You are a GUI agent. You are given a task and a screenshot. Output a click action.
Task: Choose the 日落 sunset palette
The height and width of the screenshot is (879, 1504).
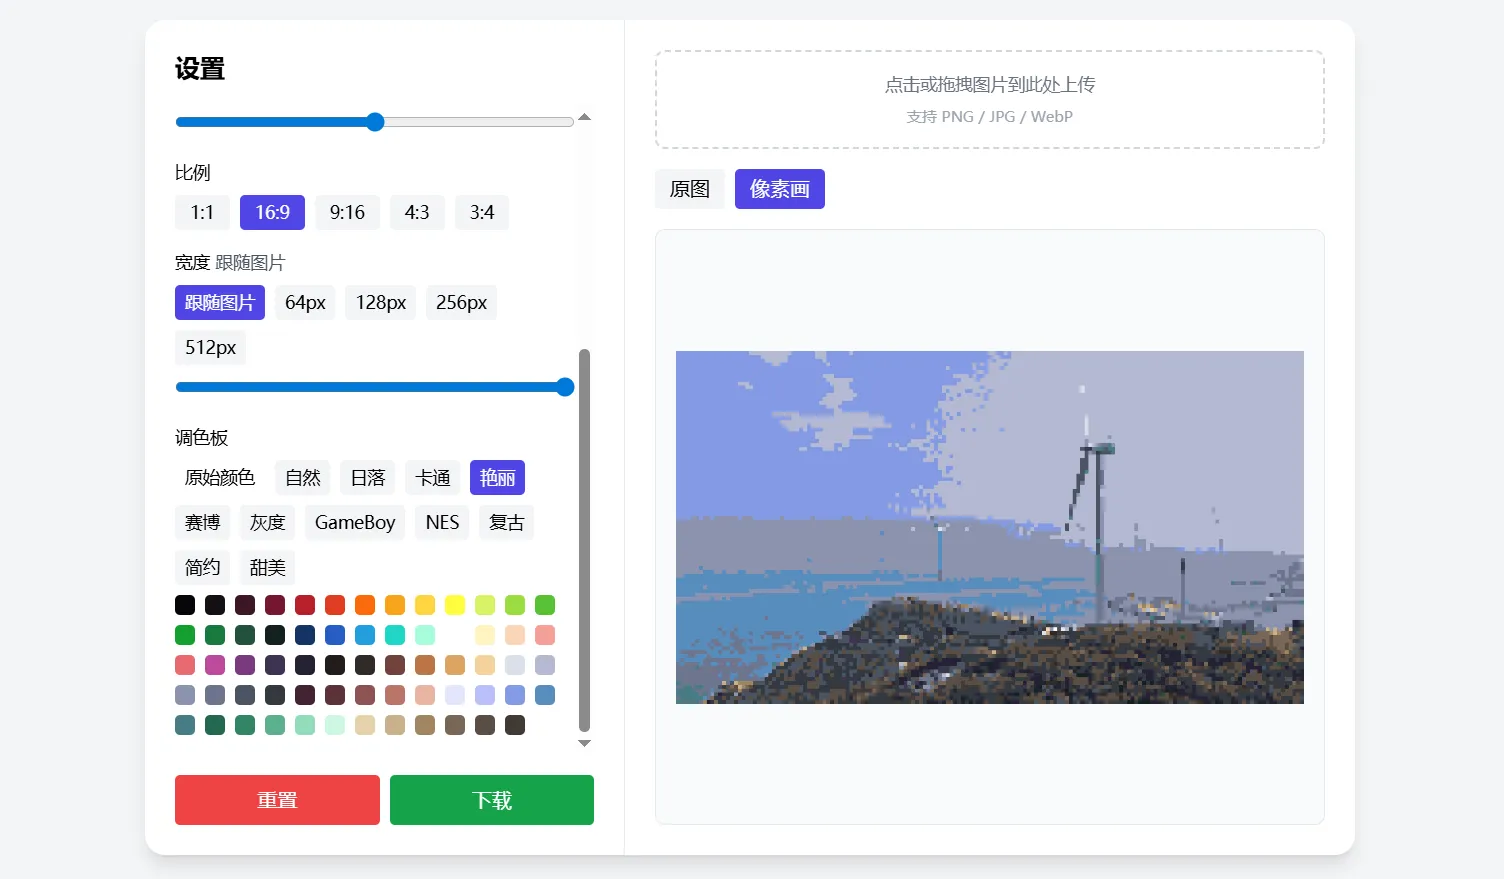(x=367, y=477)
